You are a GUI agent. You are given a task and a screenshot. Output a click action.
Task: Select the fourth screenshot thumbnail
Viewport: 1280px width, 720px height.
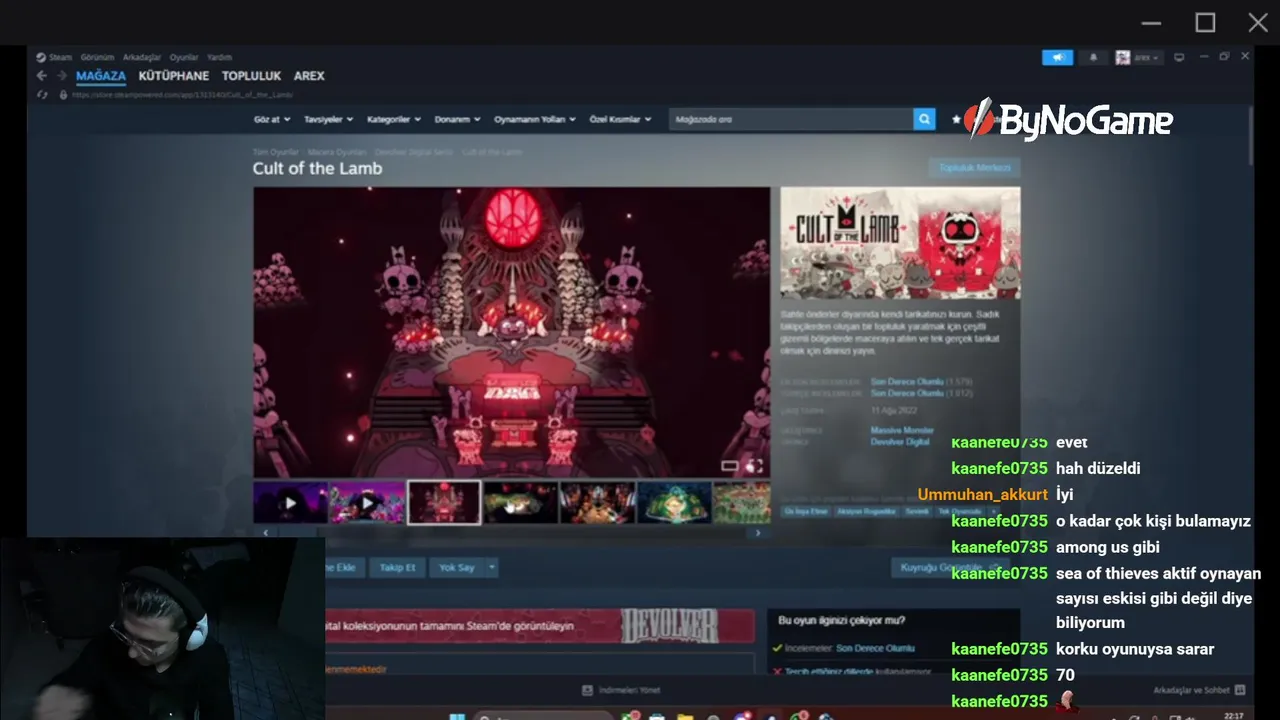click(521, 503)
